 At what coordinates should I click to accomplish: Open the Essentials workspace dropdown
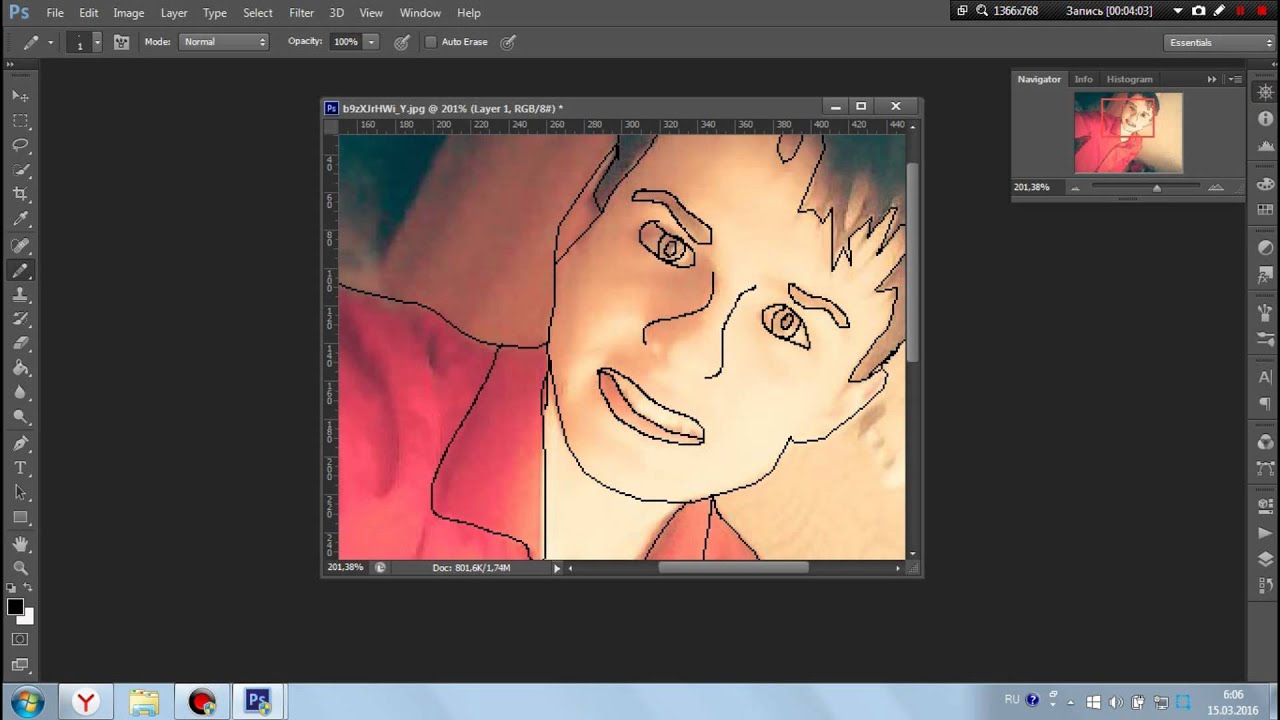(x=1219, y=42)
